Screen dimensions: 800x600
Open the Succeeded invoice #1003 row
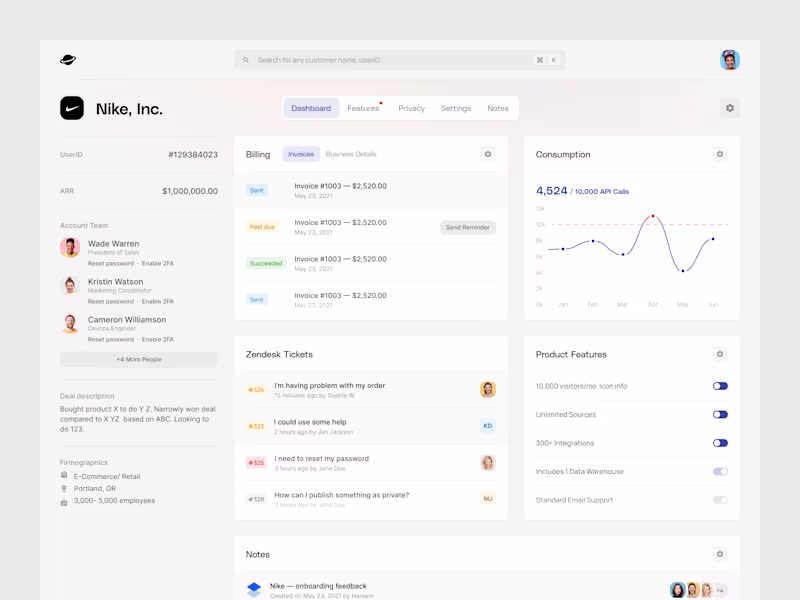pyautogui.click(x=370, y=263)
